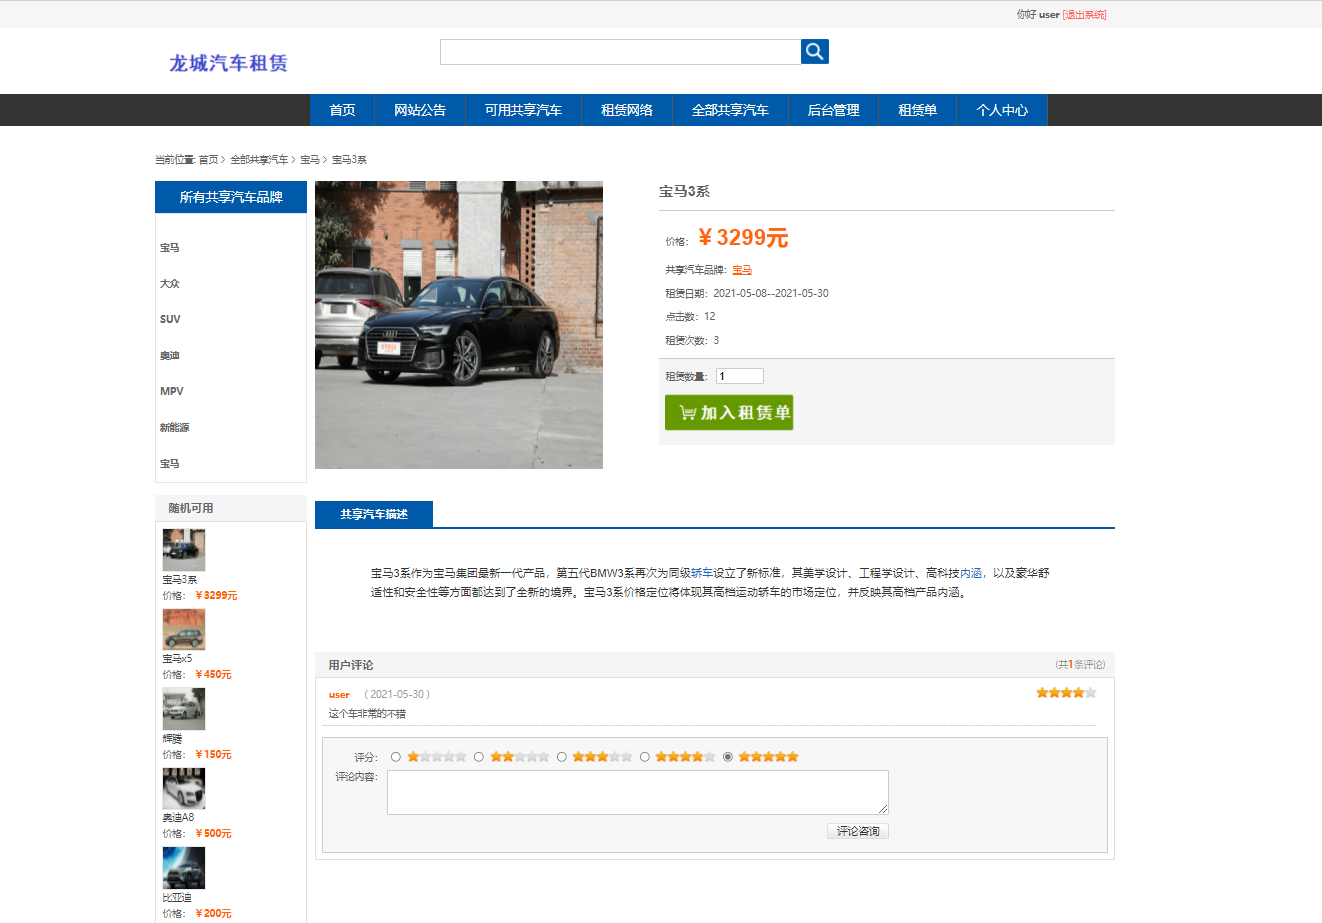Click the 加入租赁单 button
Viewport: 1322px width, 923px height.
729,412
